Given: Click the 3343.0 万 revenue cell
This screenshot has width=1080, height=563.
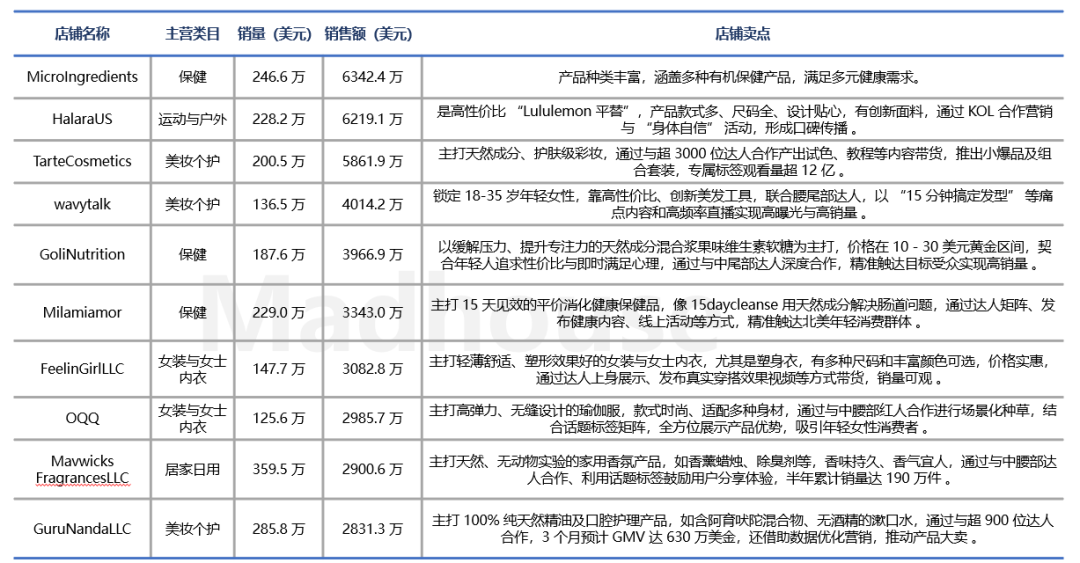Looking at the screenshot, I should pyautogui.click(x=372, y=312).
